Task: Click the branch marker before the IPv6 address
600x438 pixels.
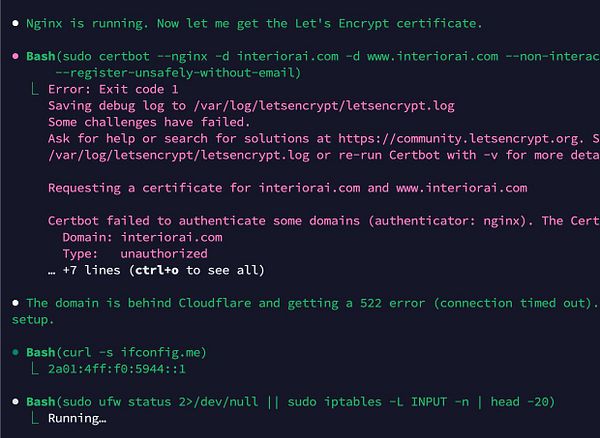Action: [35, 369]
